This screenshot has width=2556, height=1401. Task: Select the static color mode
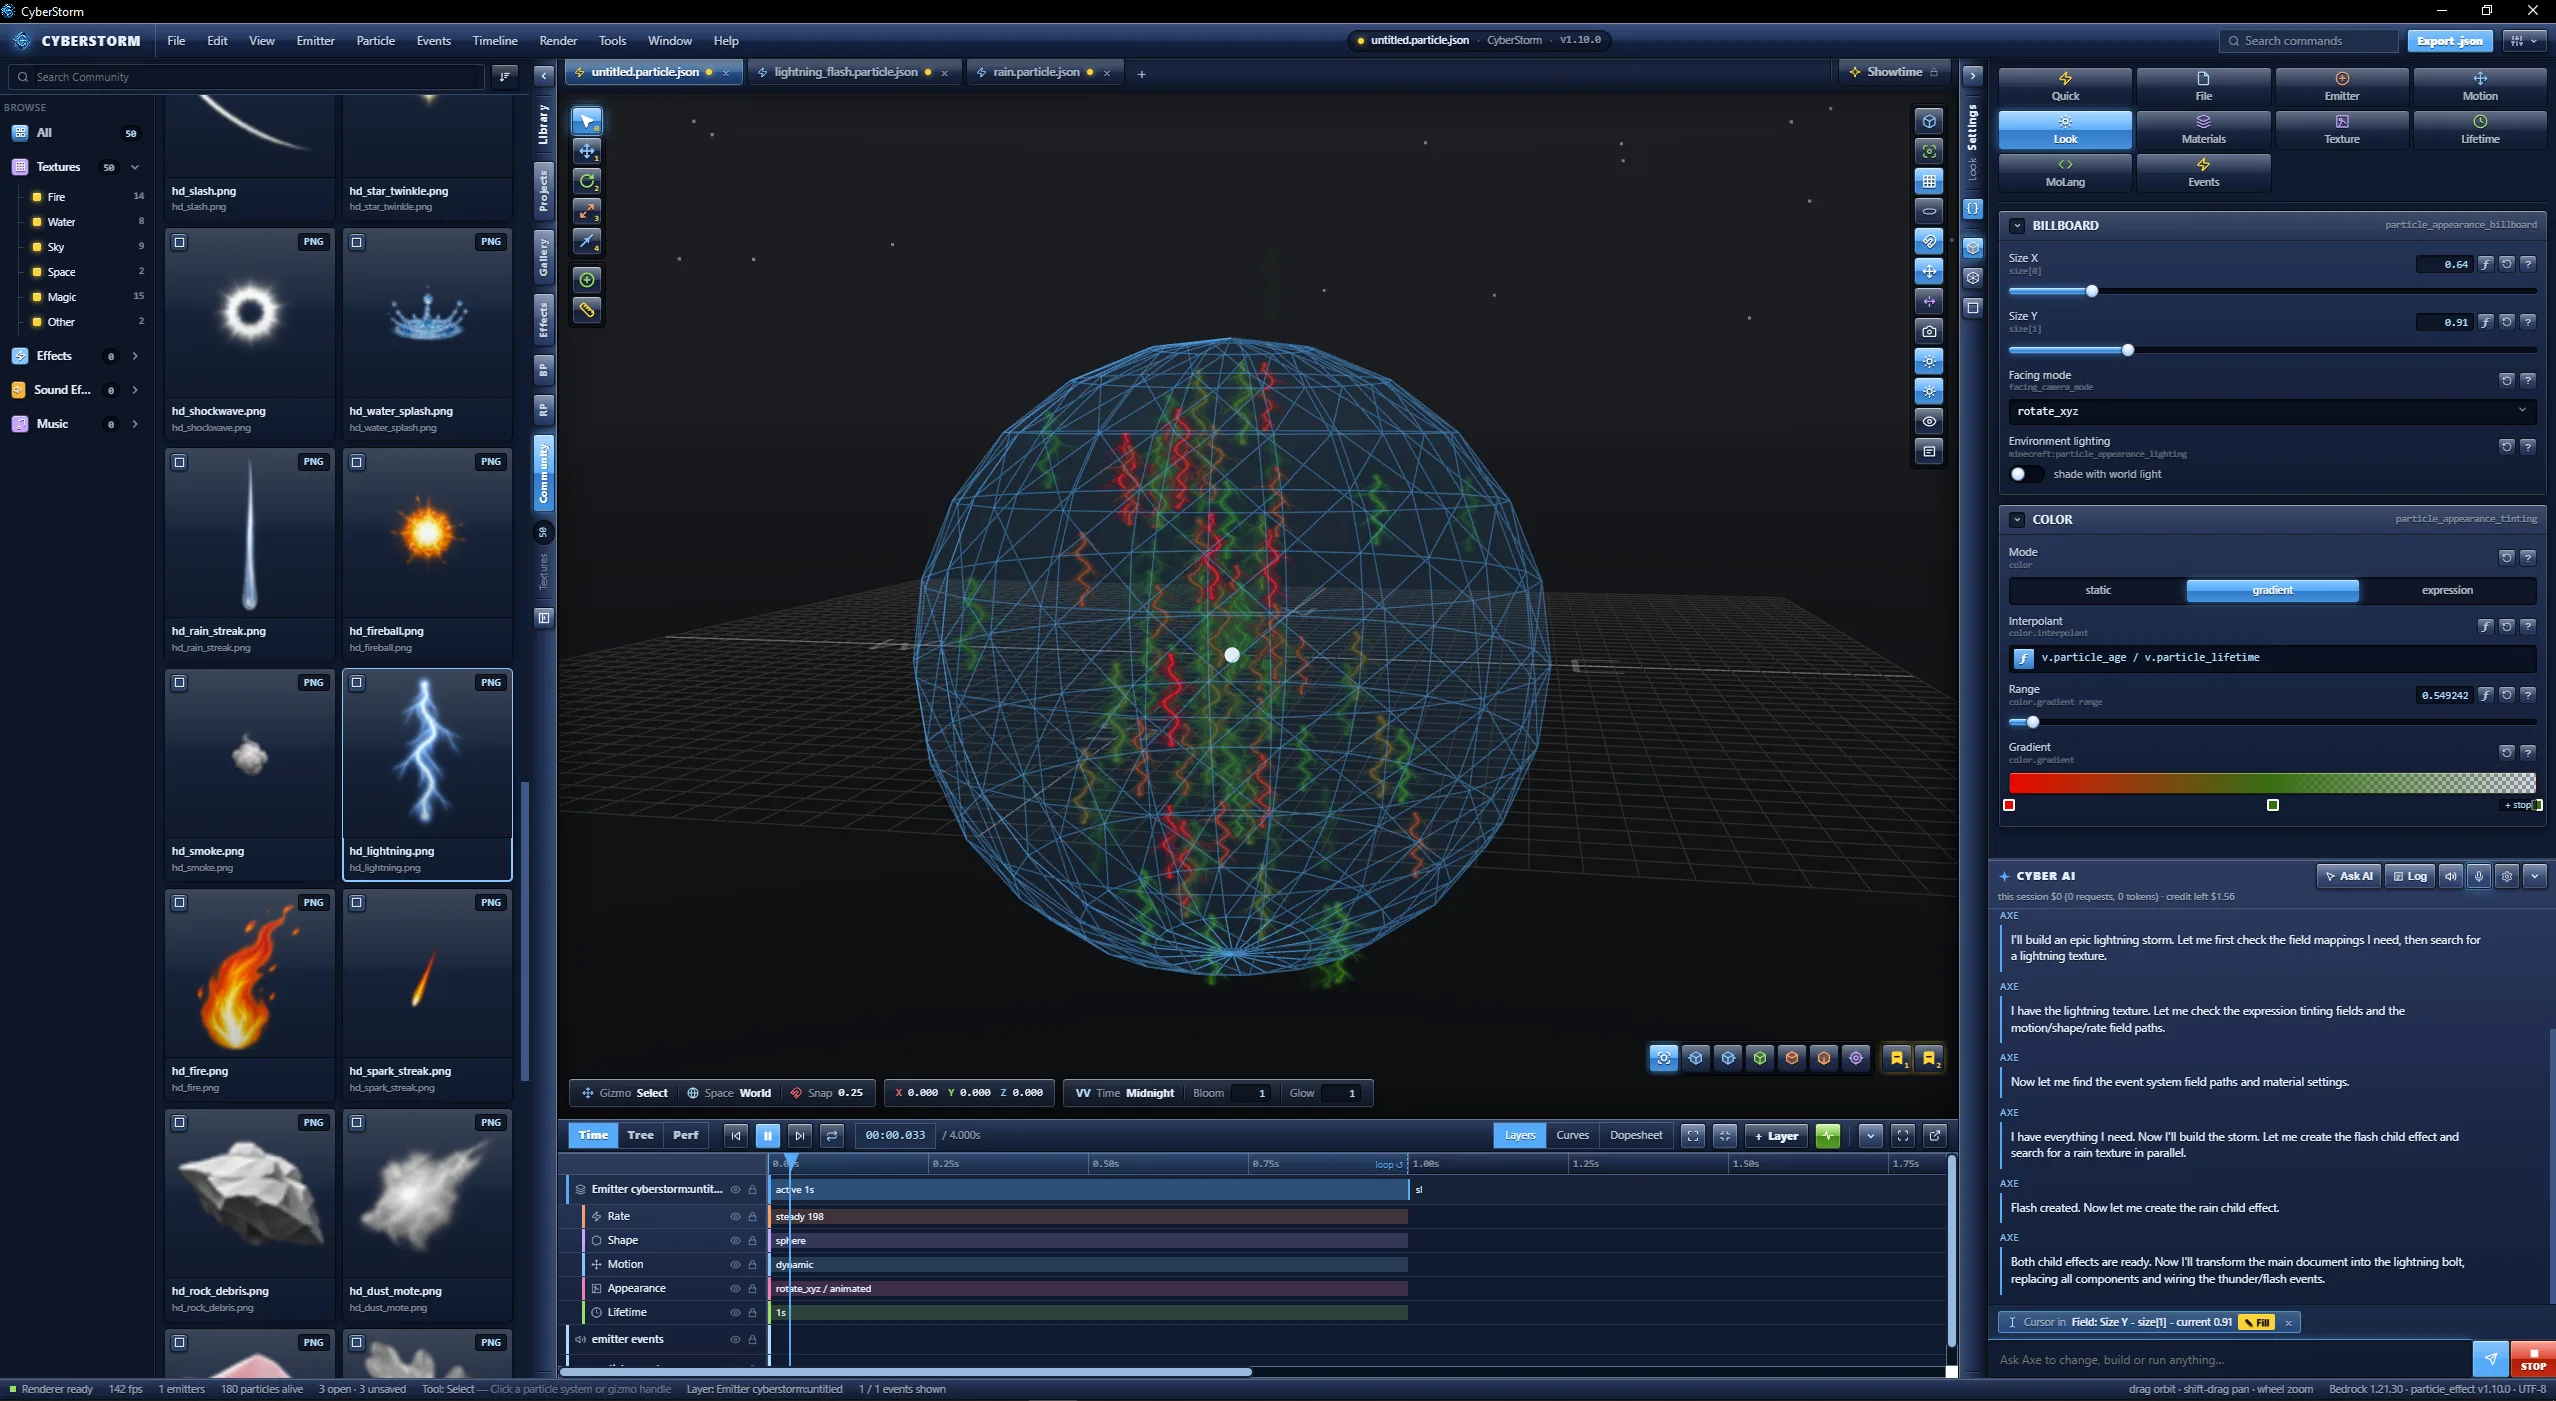click(x=2097, y=590)
